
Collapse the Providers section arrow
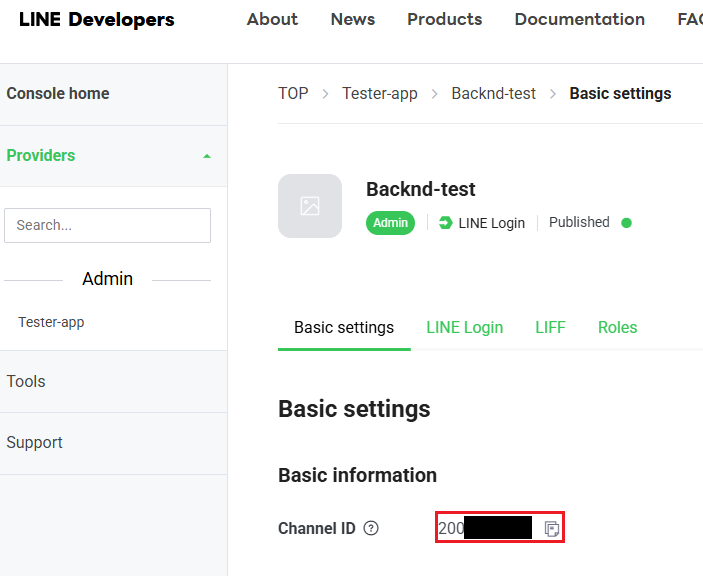[207, 156]
